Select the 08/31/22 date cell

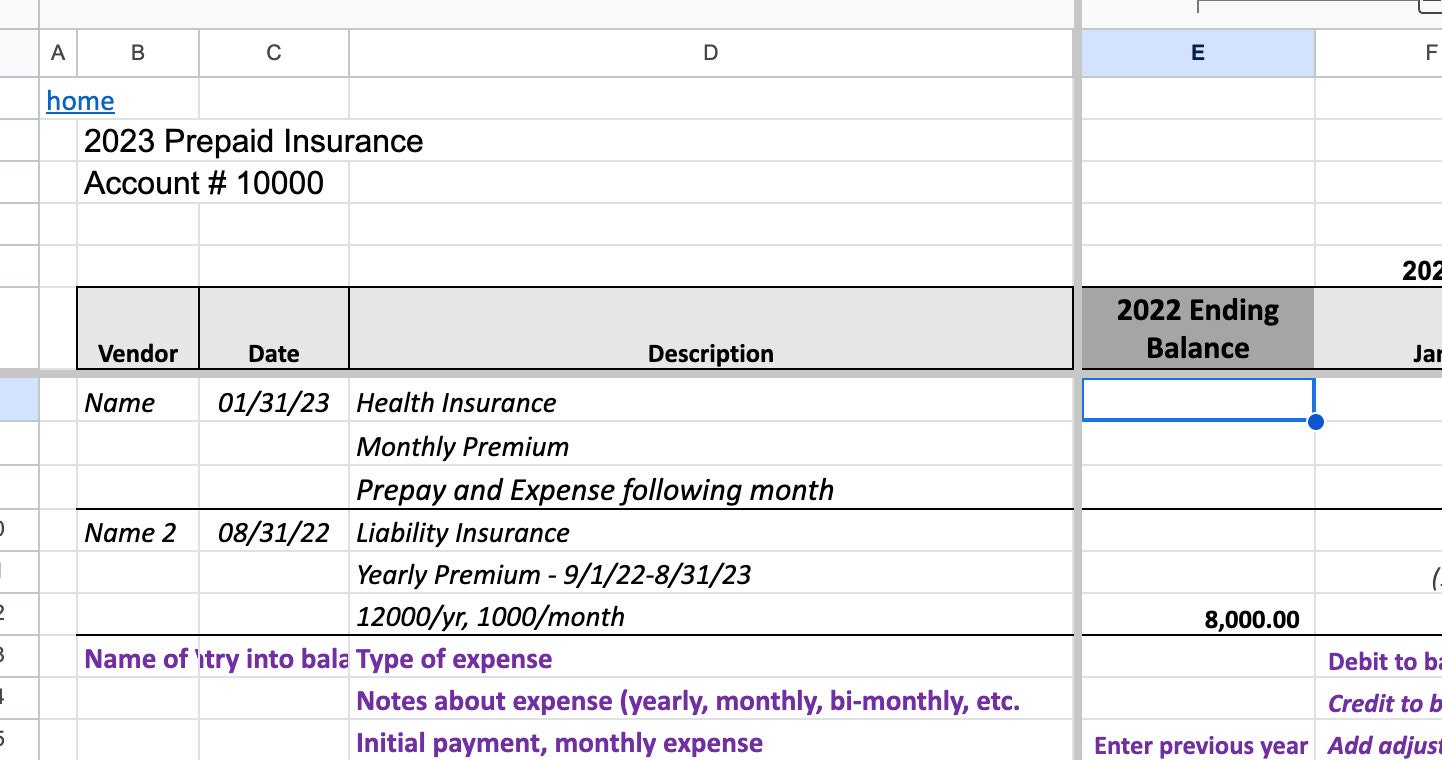[x=274, y=532]
